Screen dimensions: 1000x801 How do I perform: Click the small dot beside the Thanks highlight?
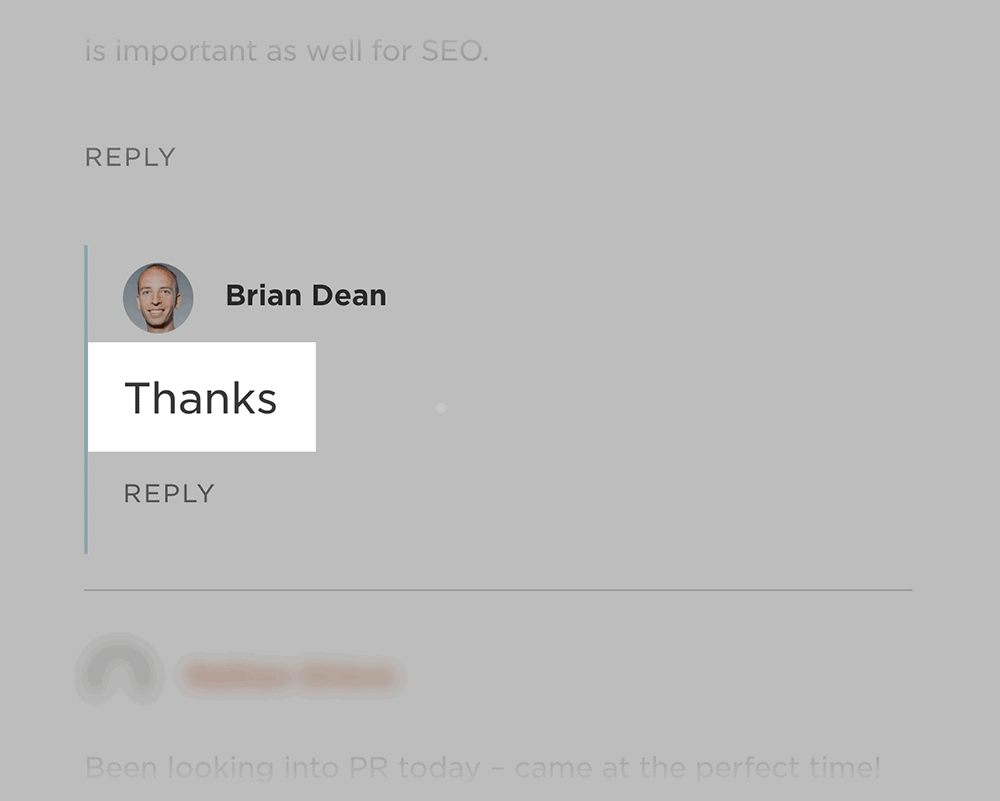[440, 408]
